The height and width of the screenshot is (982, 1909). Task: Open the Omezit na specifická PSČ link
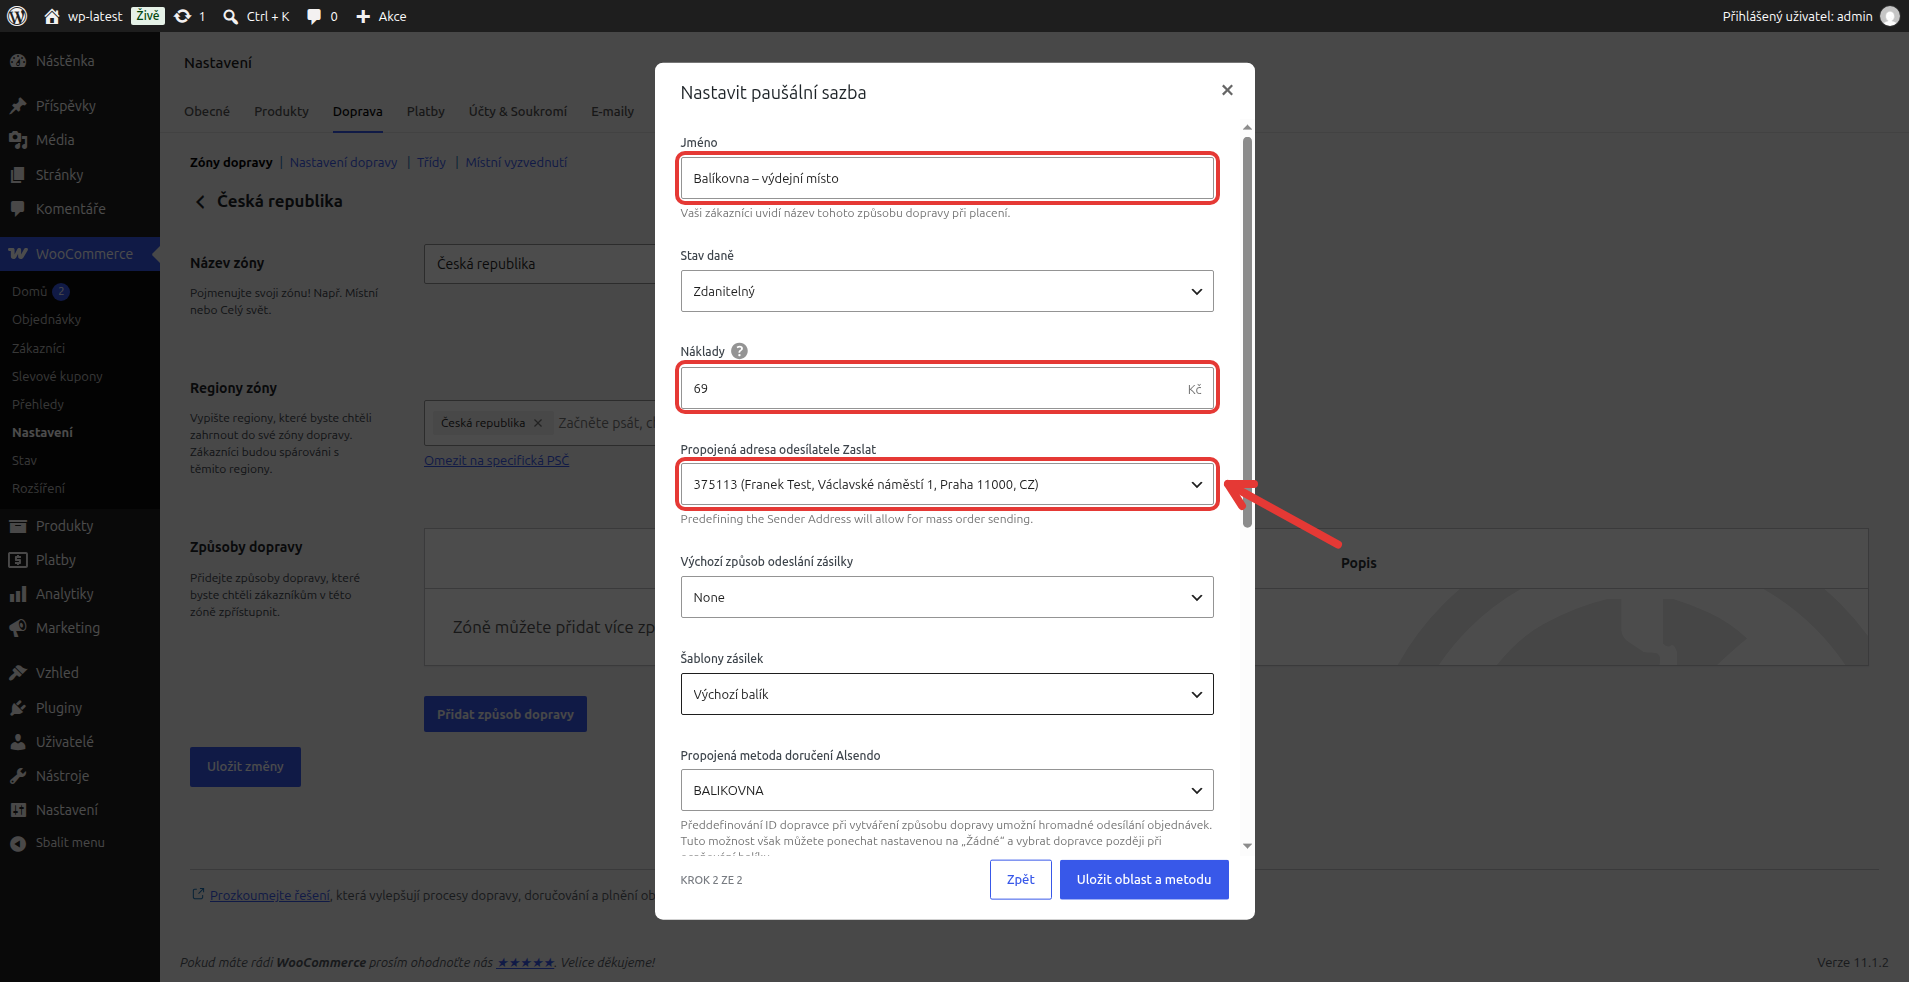click(497, 460)
